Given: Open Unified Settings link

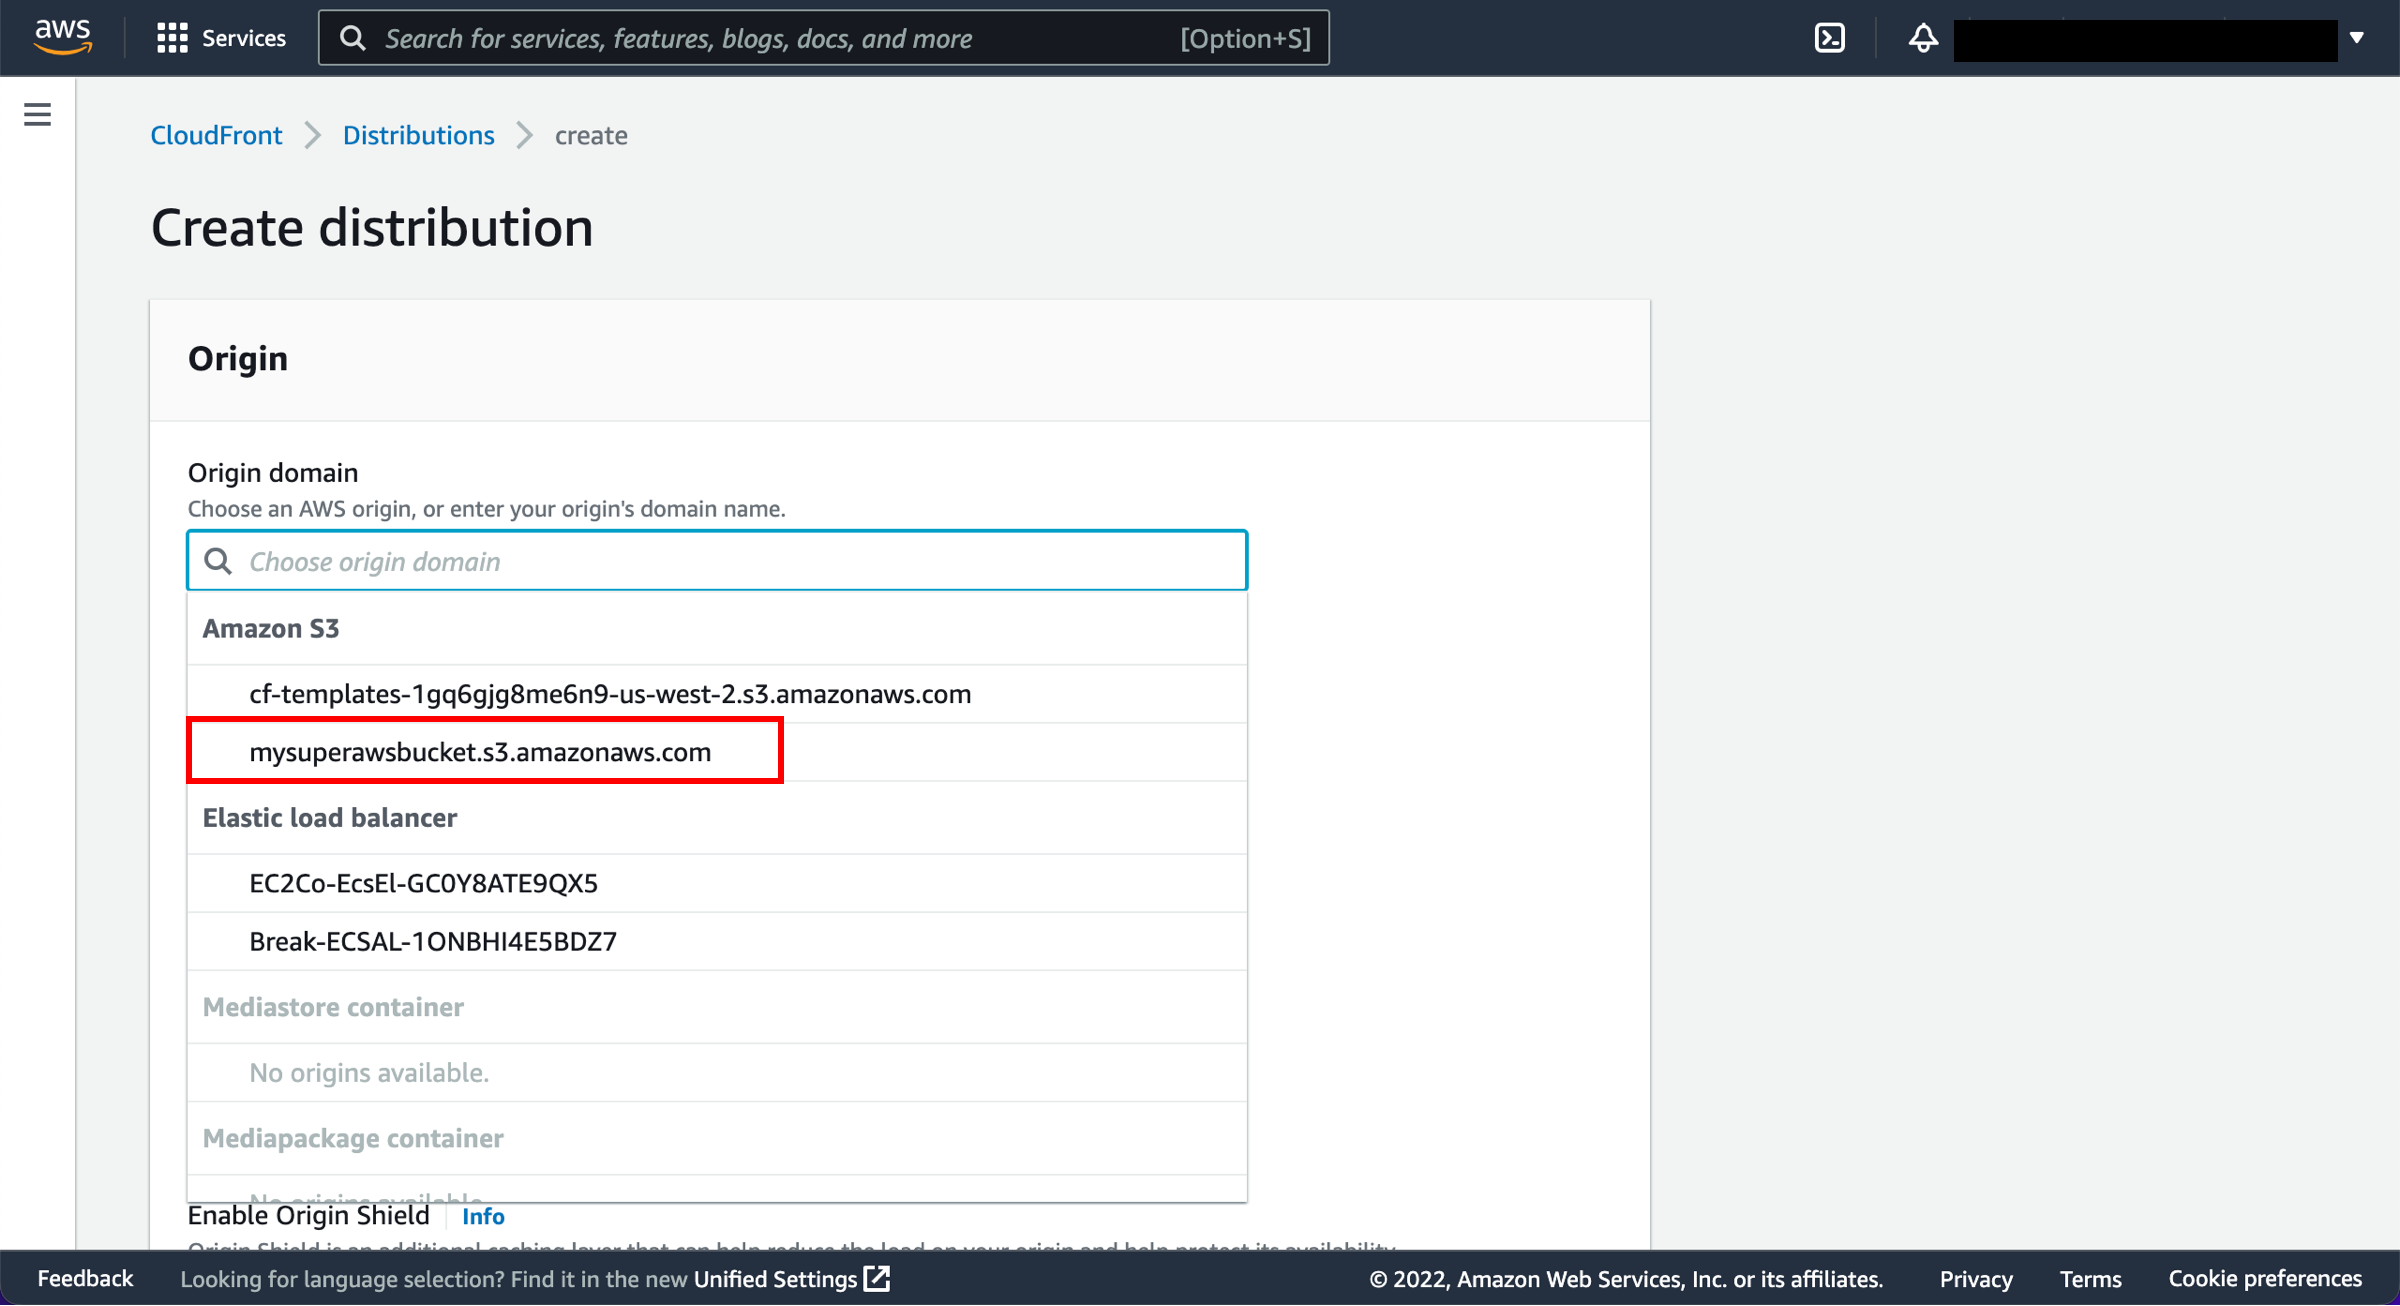Looking at the screenshot, I should [792, 1279].
